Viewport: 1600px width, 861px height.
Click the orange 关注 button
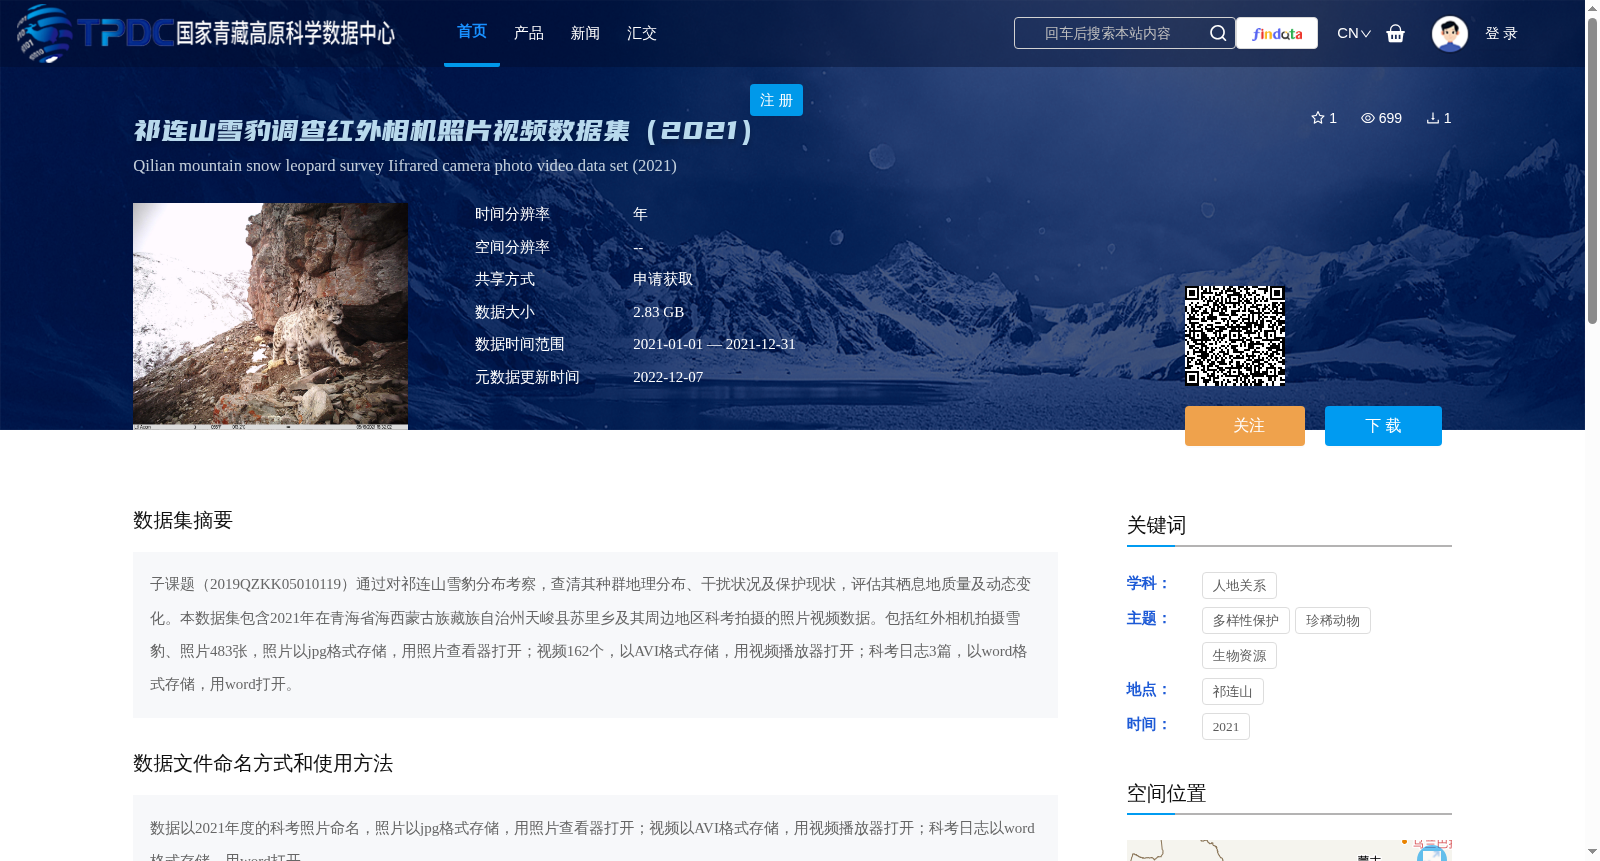1245,426
